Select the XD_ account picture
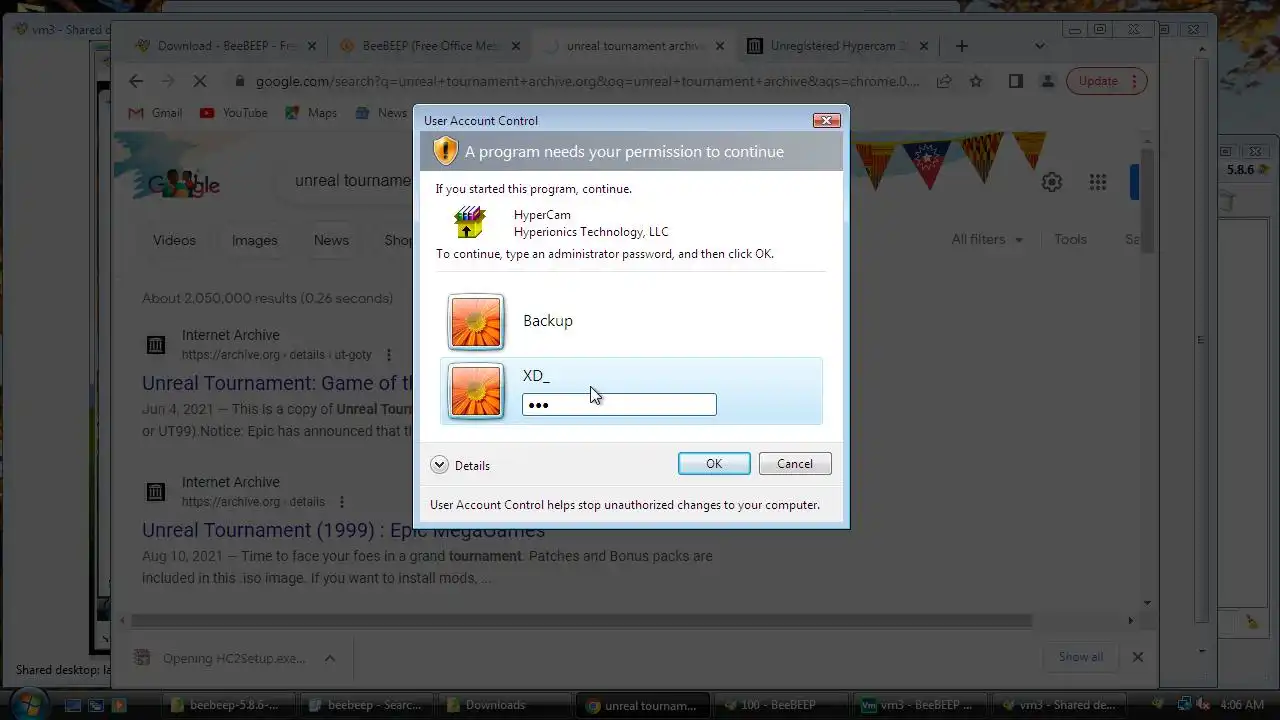1280x720 pixels. coord(476,391)
